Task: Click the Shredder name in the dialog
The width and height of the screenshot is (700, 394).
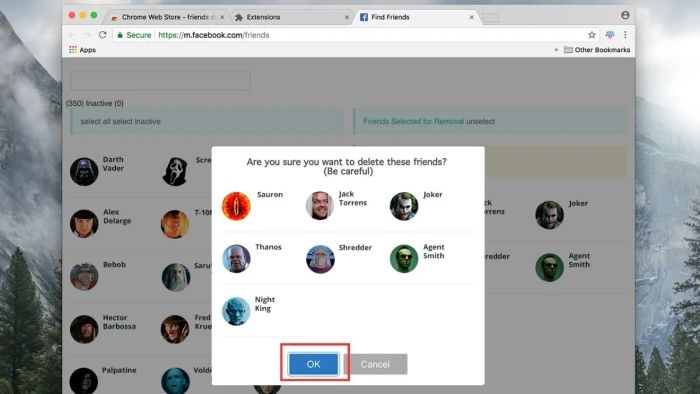Action: pos(355,247)
